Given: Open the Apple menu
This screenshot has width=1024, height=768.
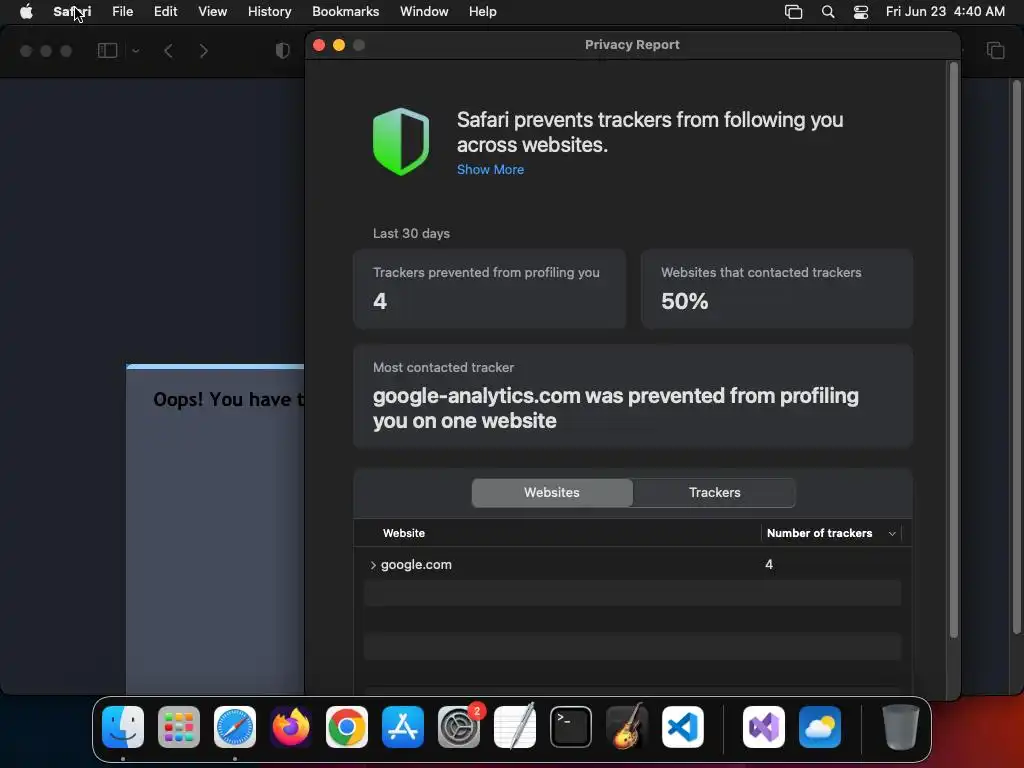Looking at the screenshot, I should pos(26,12).
